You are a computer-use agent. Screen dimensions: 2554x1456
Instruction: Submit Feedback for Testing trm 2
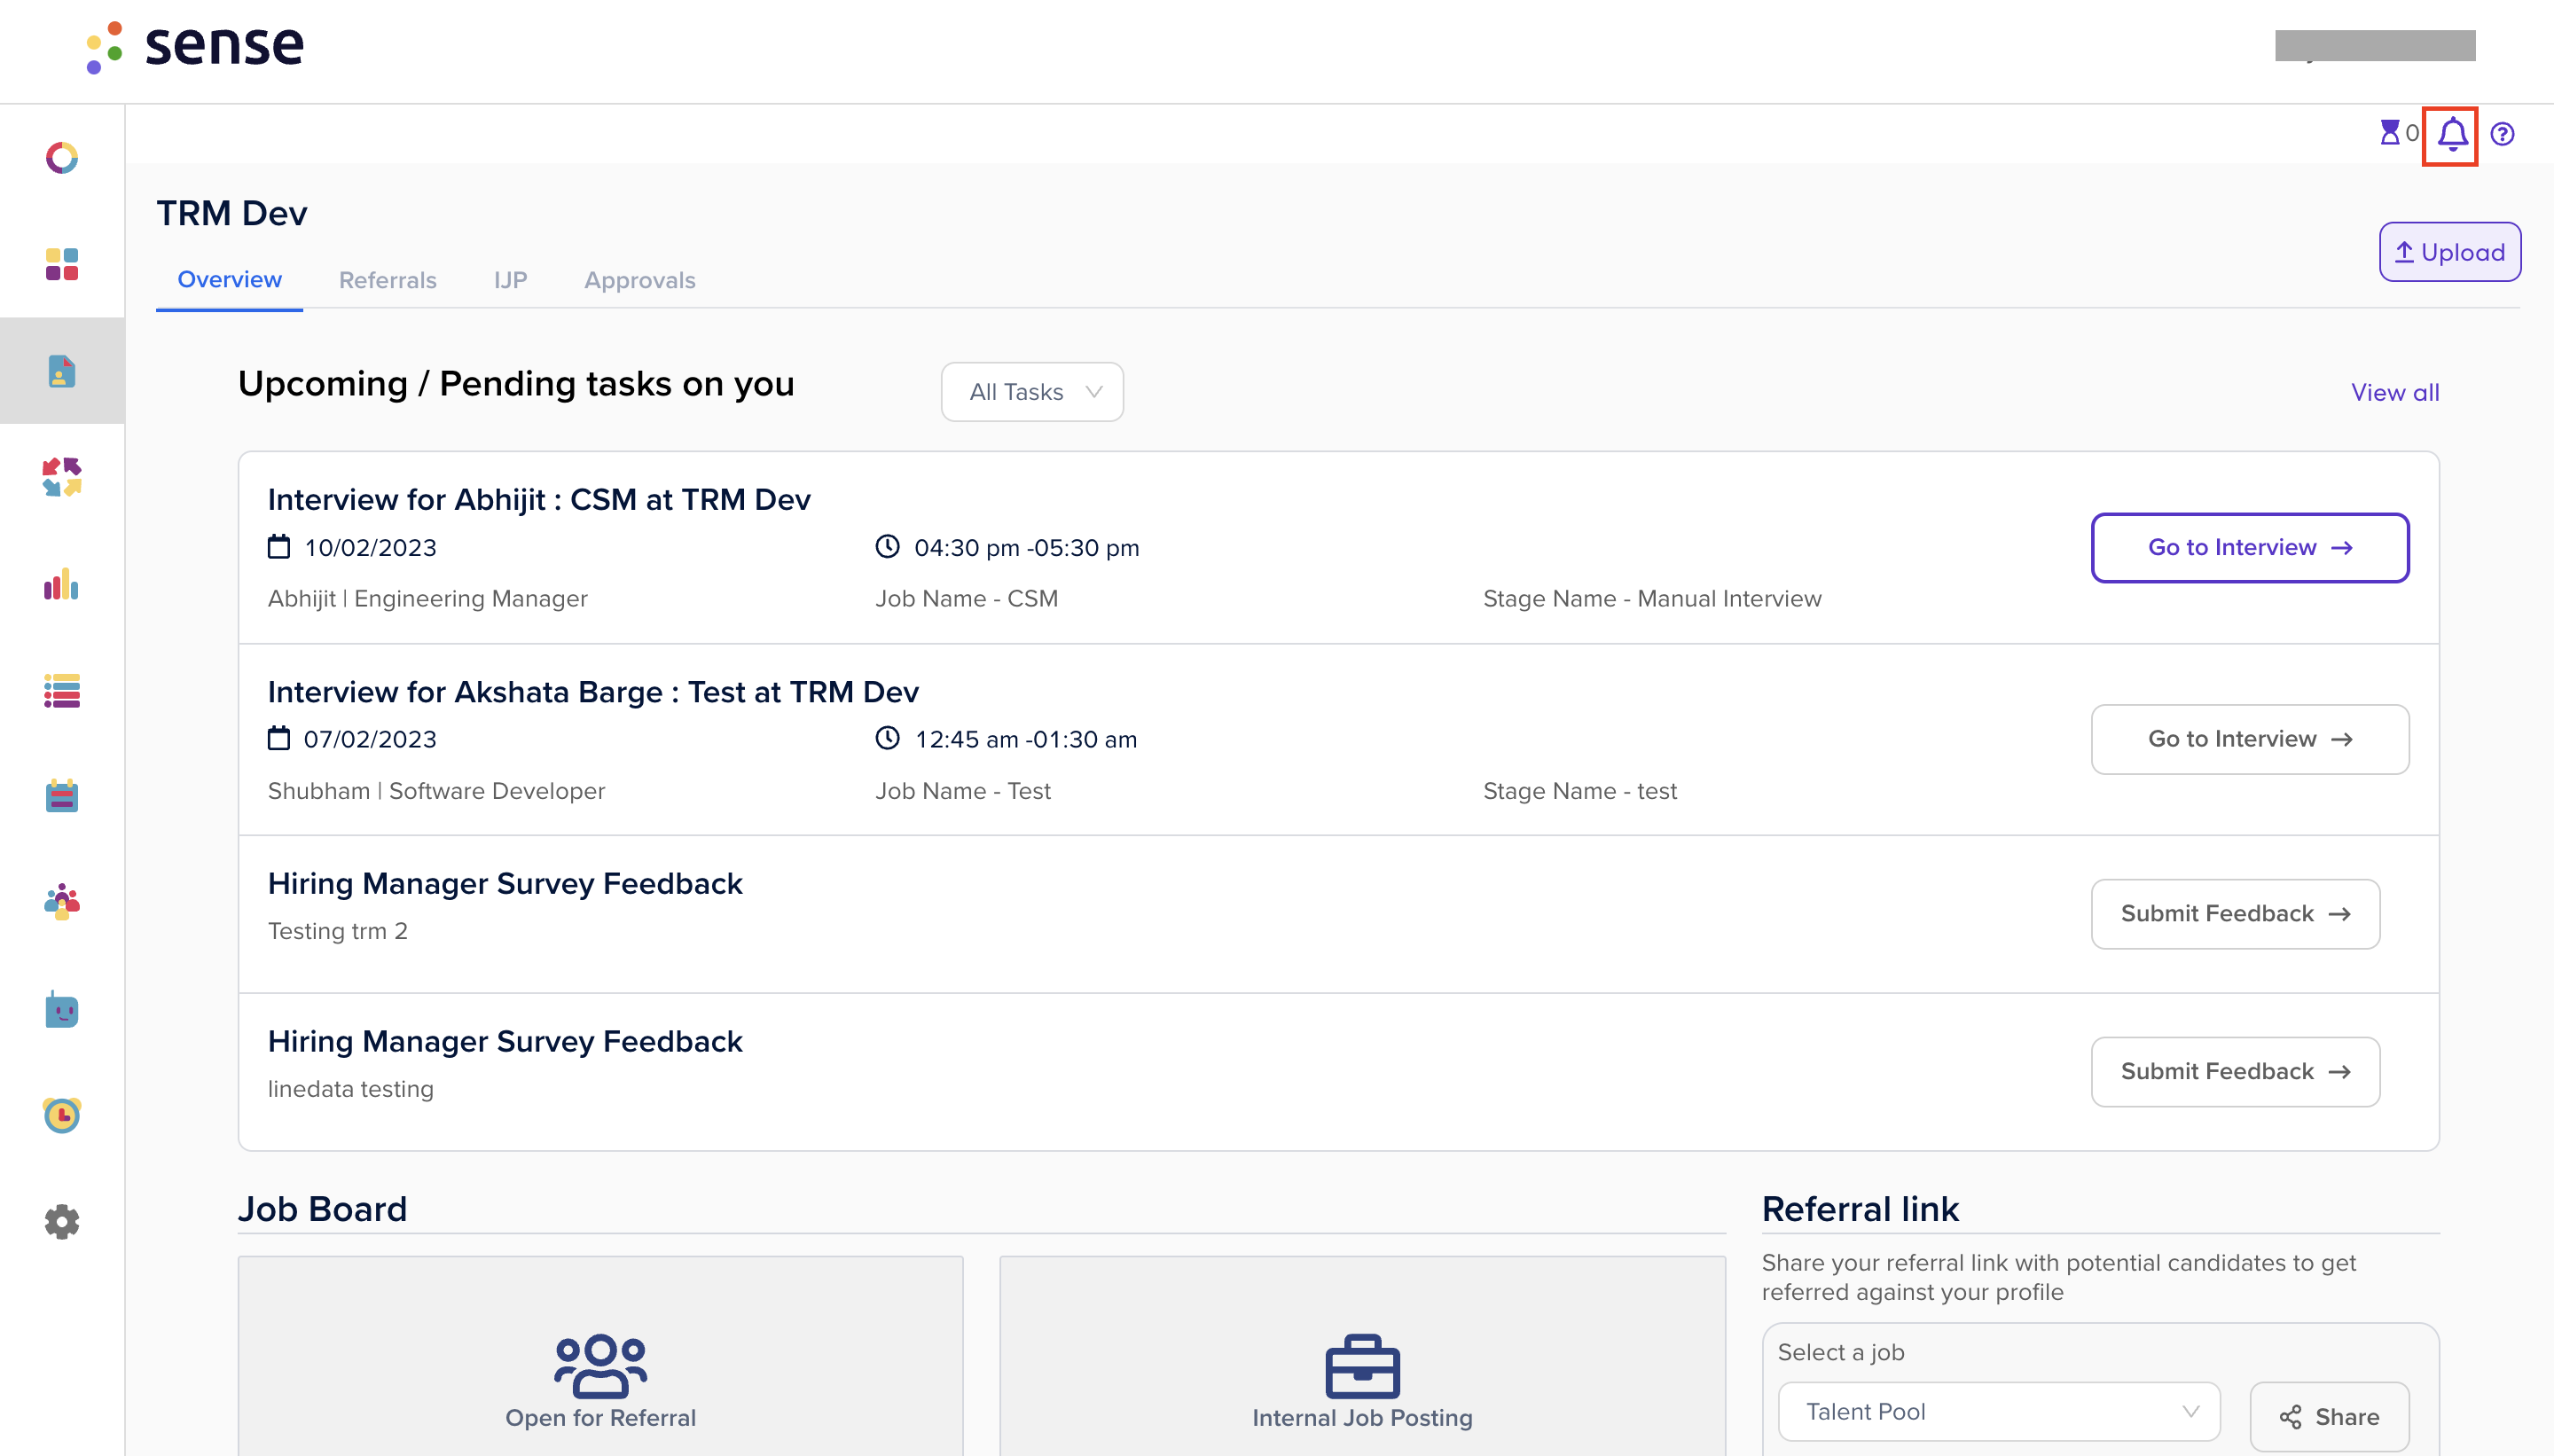pos(2235,914)
